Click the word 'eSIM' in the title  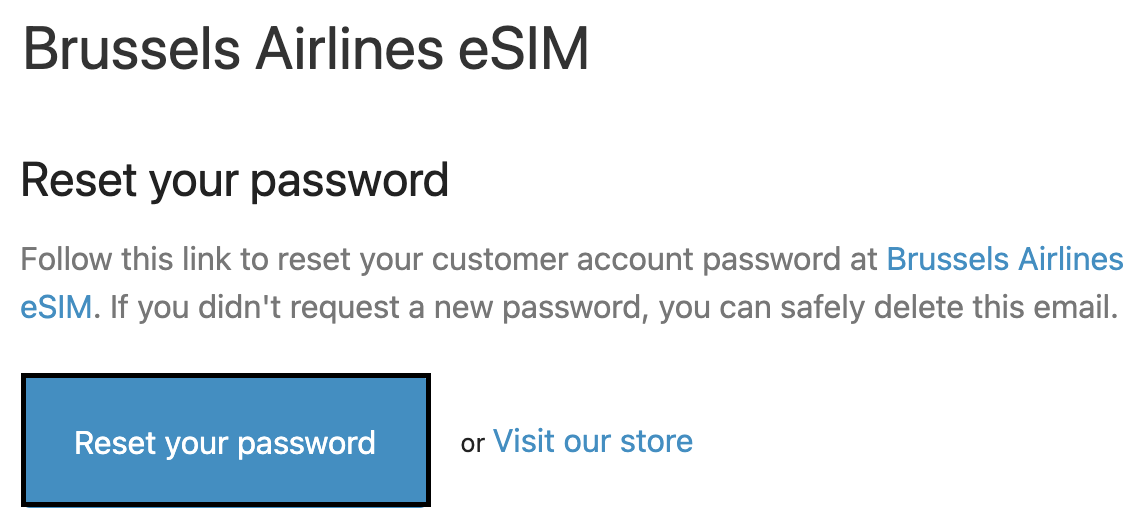click(x=524, y=50)
